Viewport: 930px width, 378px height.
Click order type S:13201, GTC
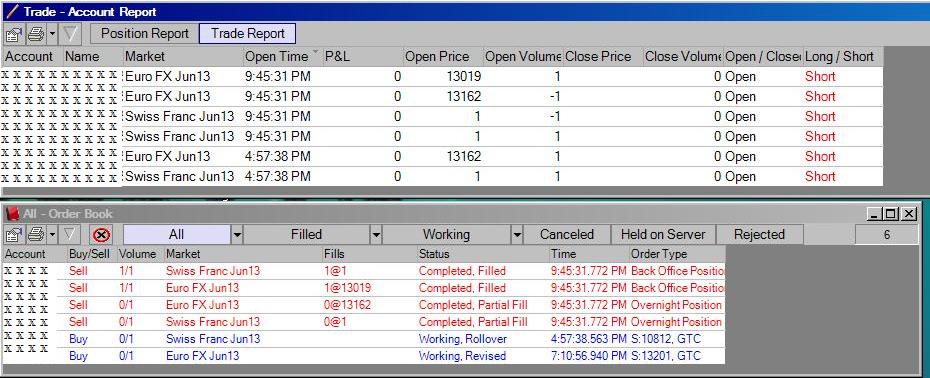pos(665,356)
